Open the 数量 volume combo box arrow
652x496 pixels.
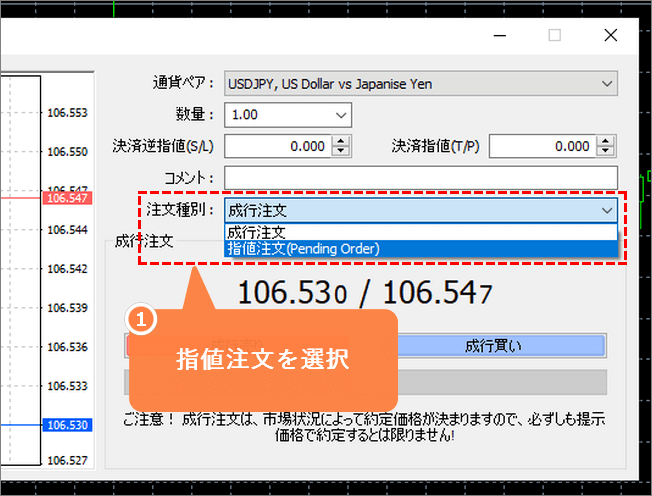pos(341,115)
